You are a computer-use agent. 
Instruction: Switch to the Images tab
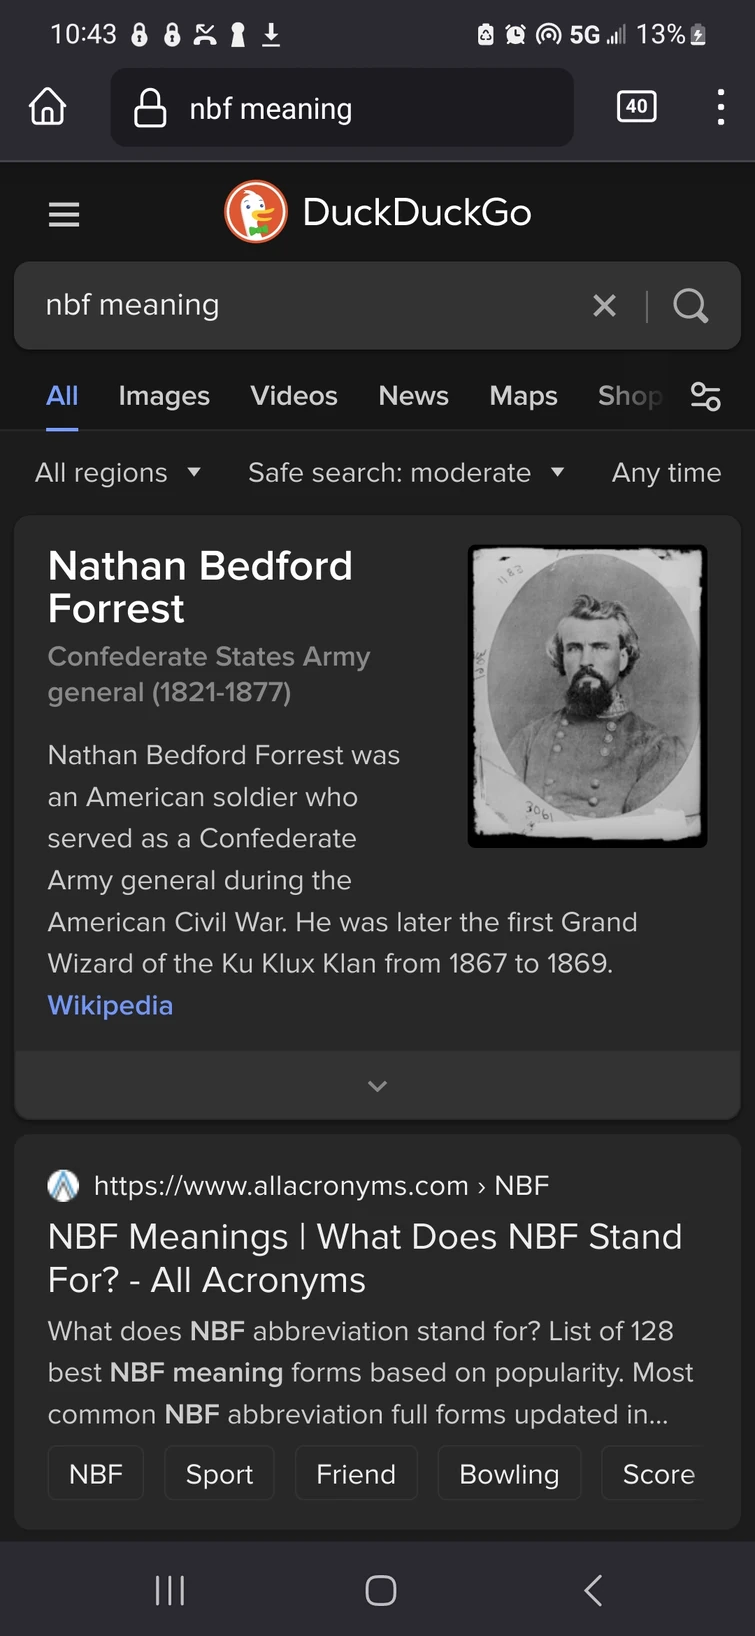[x=164, y=396]
